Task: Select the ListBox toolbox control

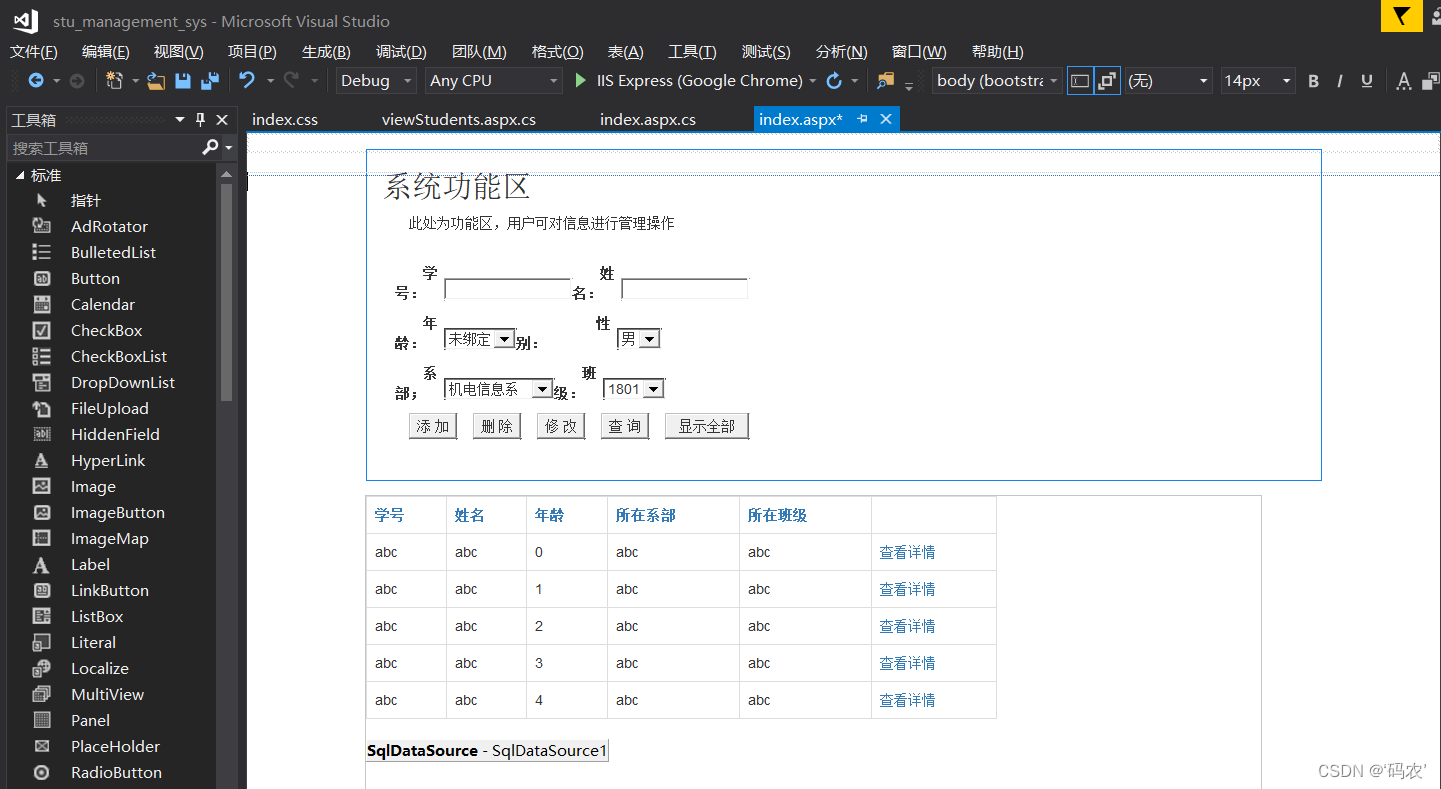Action: pyautogui.click(x=97, y=617)
